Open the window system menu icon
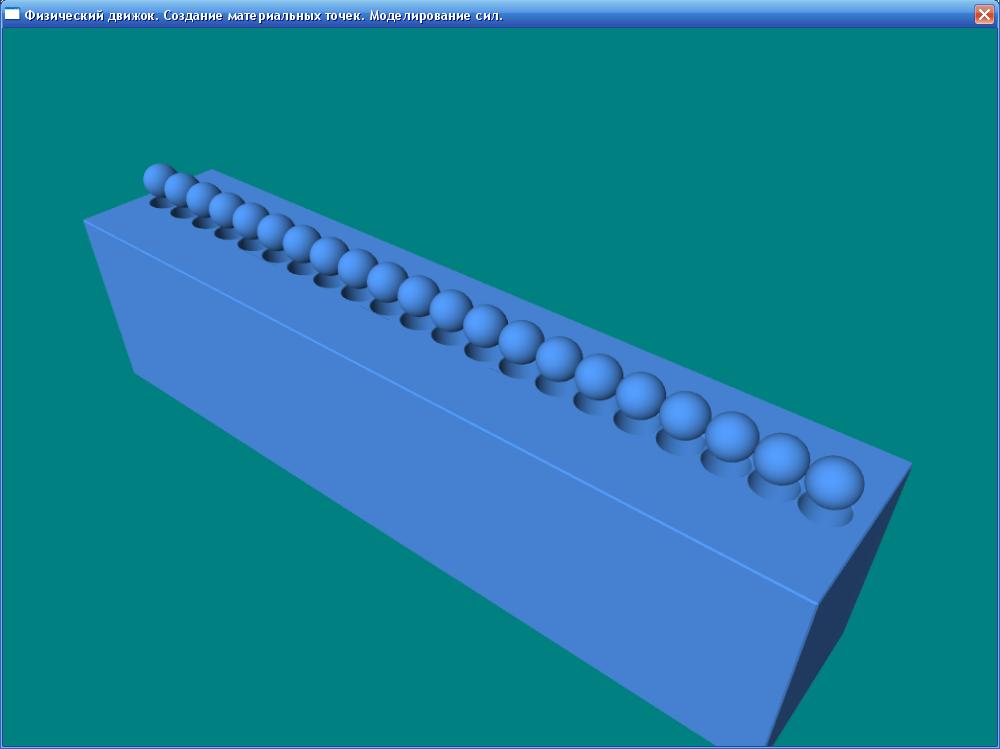Viewport: 1000px width, 749px height. click(x=12, y=14)
